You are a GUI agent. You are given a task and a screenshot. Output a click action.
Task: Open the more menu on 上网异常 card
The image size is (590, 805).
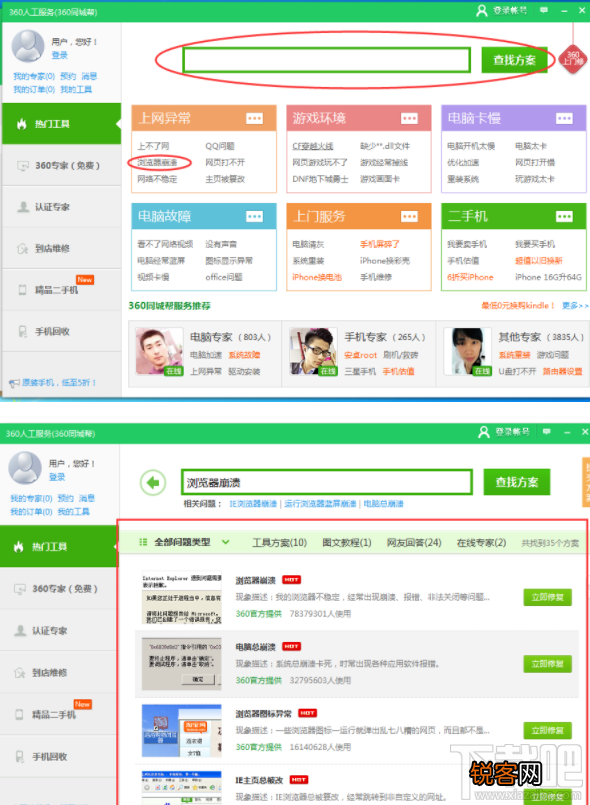254,119
